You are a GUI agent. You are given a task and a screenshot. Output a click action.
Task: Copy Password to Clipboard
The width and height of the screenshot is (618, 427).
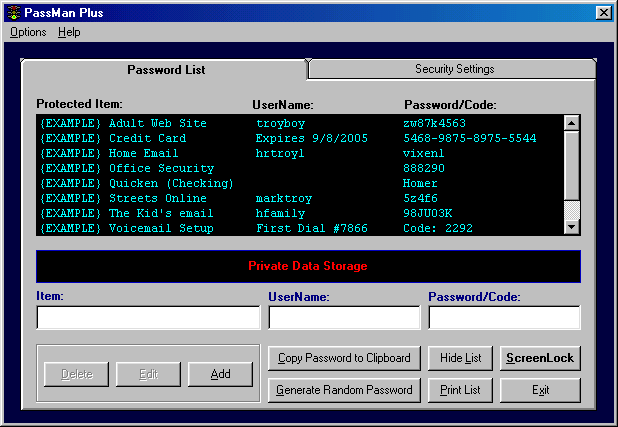click(344, 358)
